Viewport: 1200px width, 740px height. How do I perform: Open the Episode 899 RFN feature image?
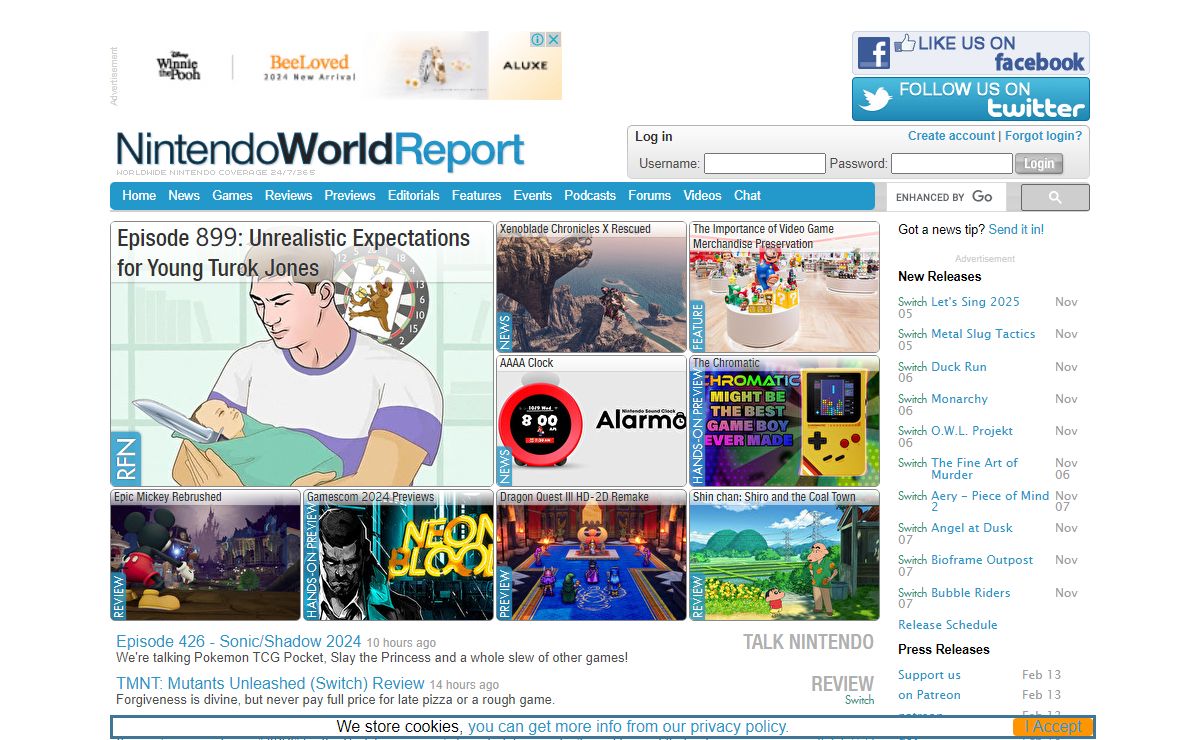302,354
